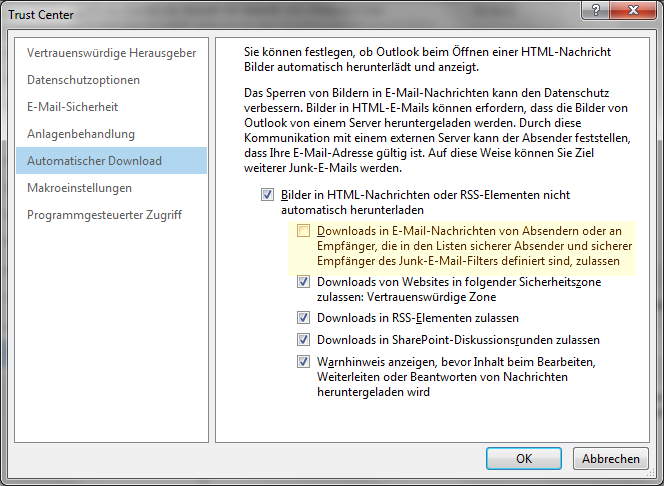Disable Downloads in RSS-Elementen zulassen
Viewport: 664px width, 486px height.
303,318
